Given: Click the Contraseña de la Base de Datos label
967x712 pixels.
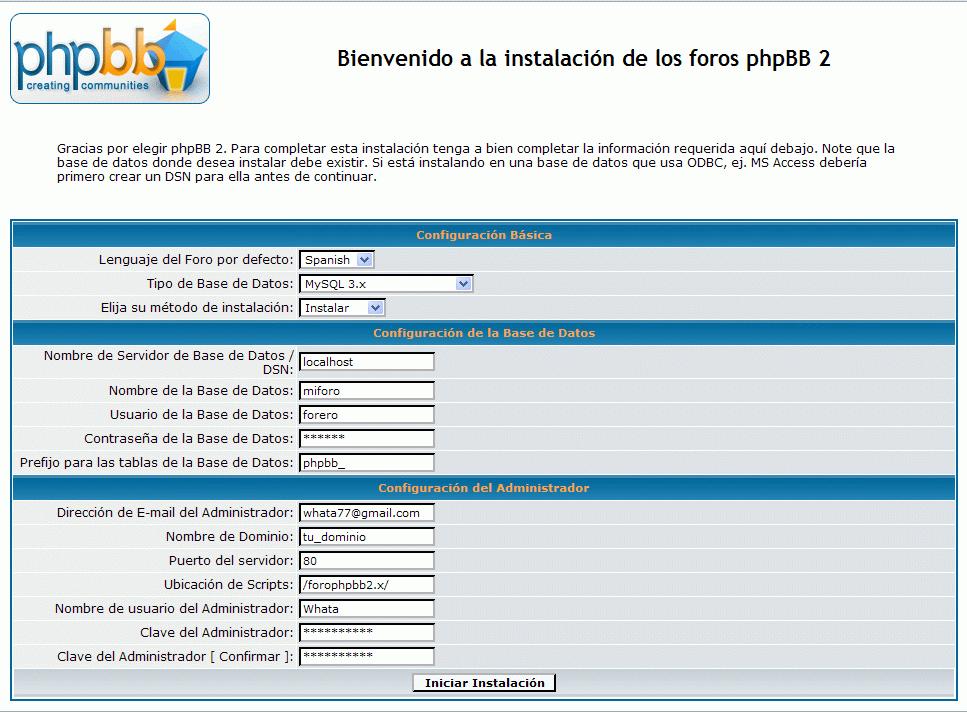Looking at the screenshot, I should 189,438.
